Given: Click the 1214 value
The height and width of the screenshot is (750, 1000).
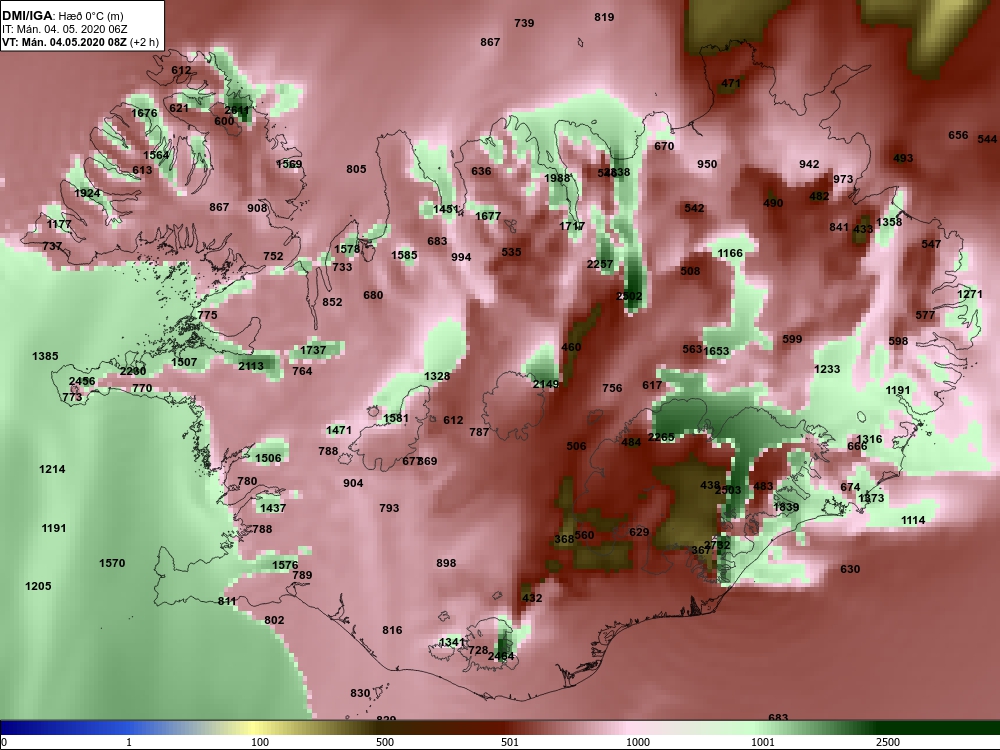Looking at the screenshot, I should click(52, 469).
